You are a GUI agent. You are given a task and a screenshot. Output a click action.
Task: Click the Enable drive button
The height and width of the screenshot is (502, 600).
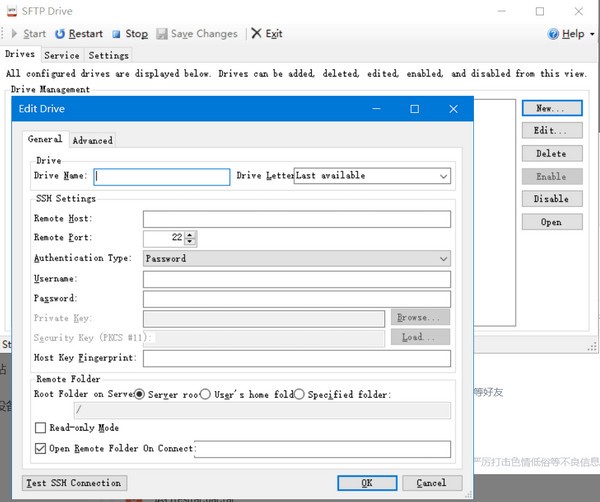552,176
